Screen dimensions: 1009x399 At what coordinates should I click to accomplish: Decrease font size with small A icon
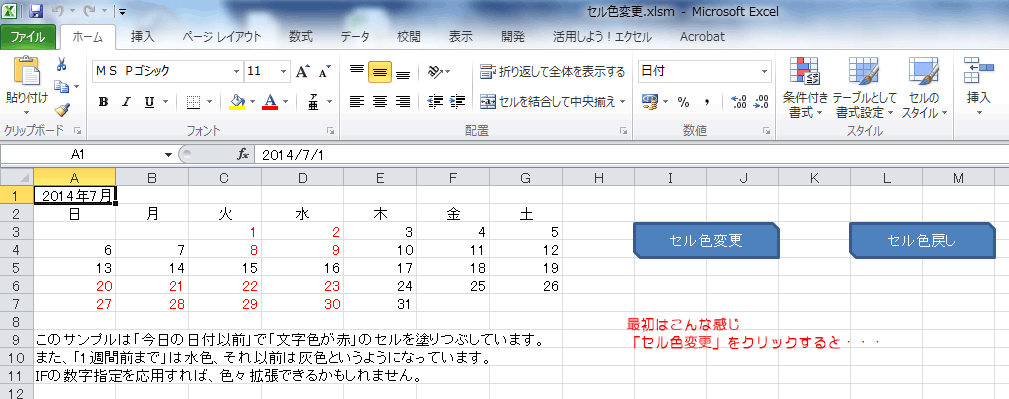(324, 71)
